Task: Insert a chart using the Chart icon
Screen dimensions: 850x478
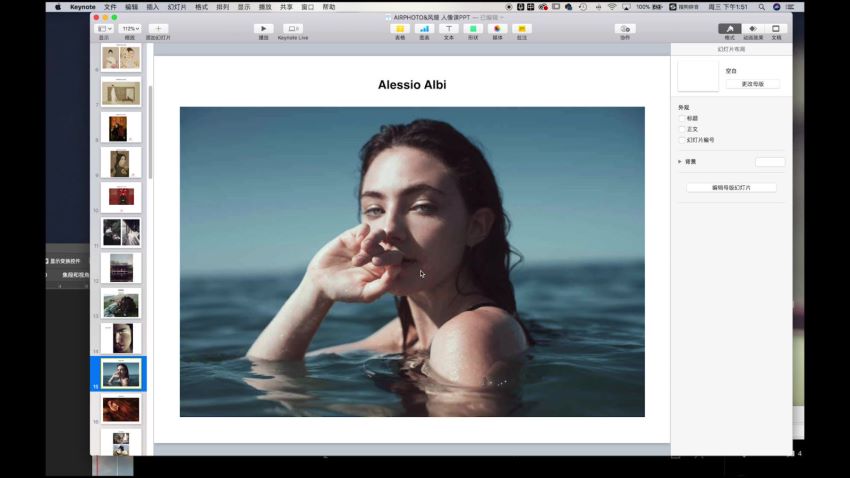Action: point(424,29)
